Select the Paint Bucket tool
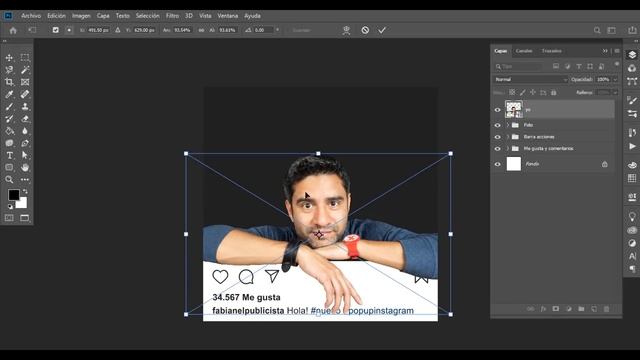Image resolution: width=640 pixels, height=360 pixels. tap(9, 131)
